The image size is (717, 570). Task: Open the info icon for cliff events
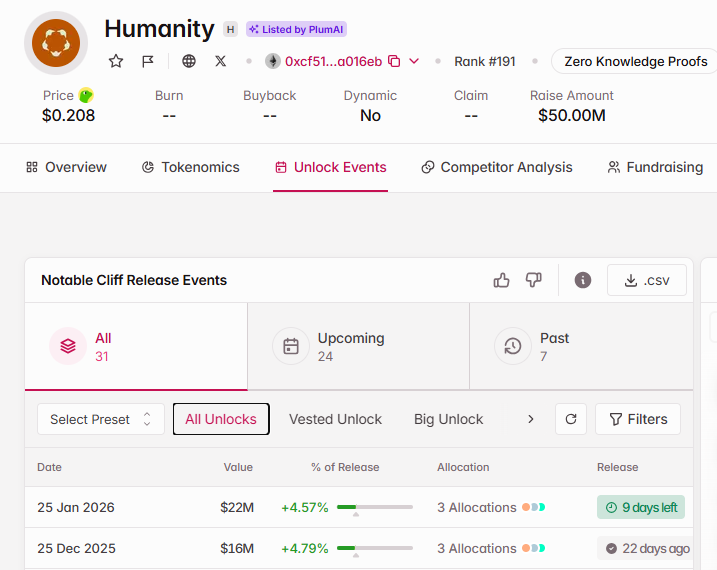pos(583,280)
